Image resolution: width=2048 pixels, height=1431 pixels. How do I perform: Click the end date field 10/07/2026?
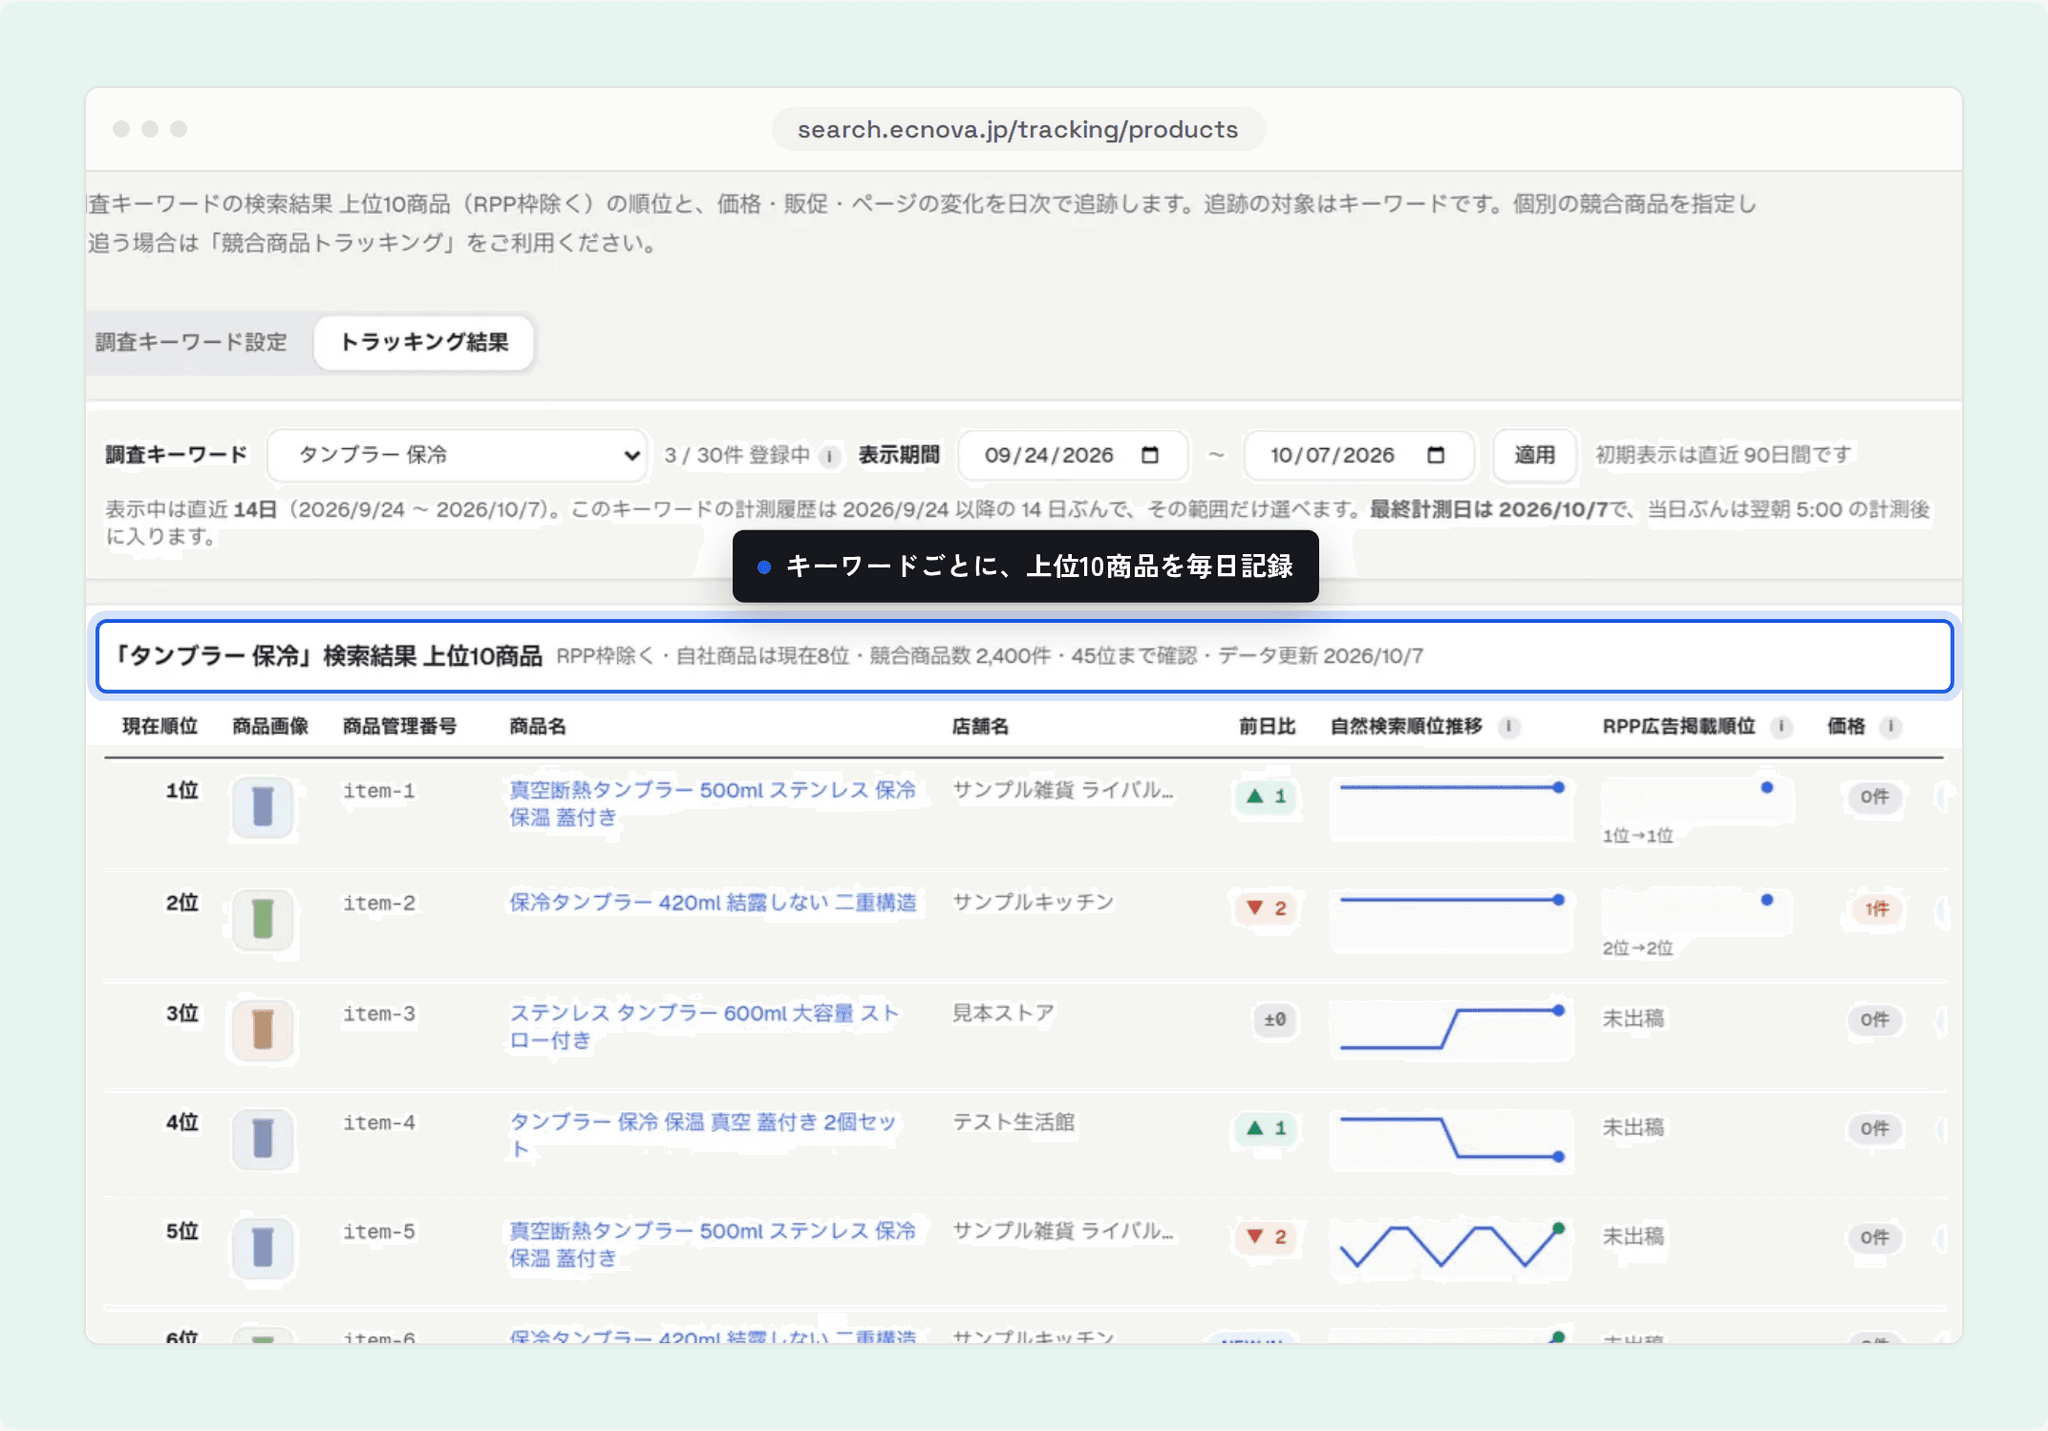(1359, 455)
